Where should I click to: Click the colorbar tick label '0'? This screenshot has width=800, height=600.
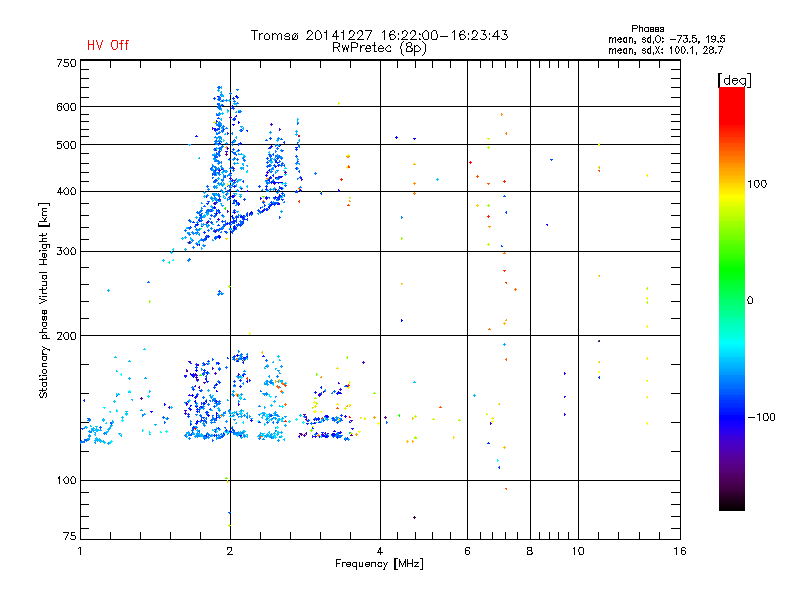(x=750, y=301)
